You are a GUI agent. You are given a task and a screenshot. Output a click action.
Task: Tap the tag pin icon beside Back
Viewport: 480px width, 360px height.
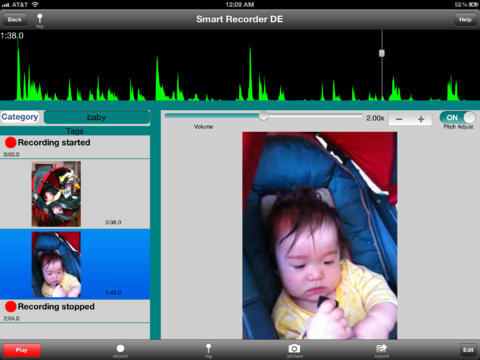click(40, 19)
